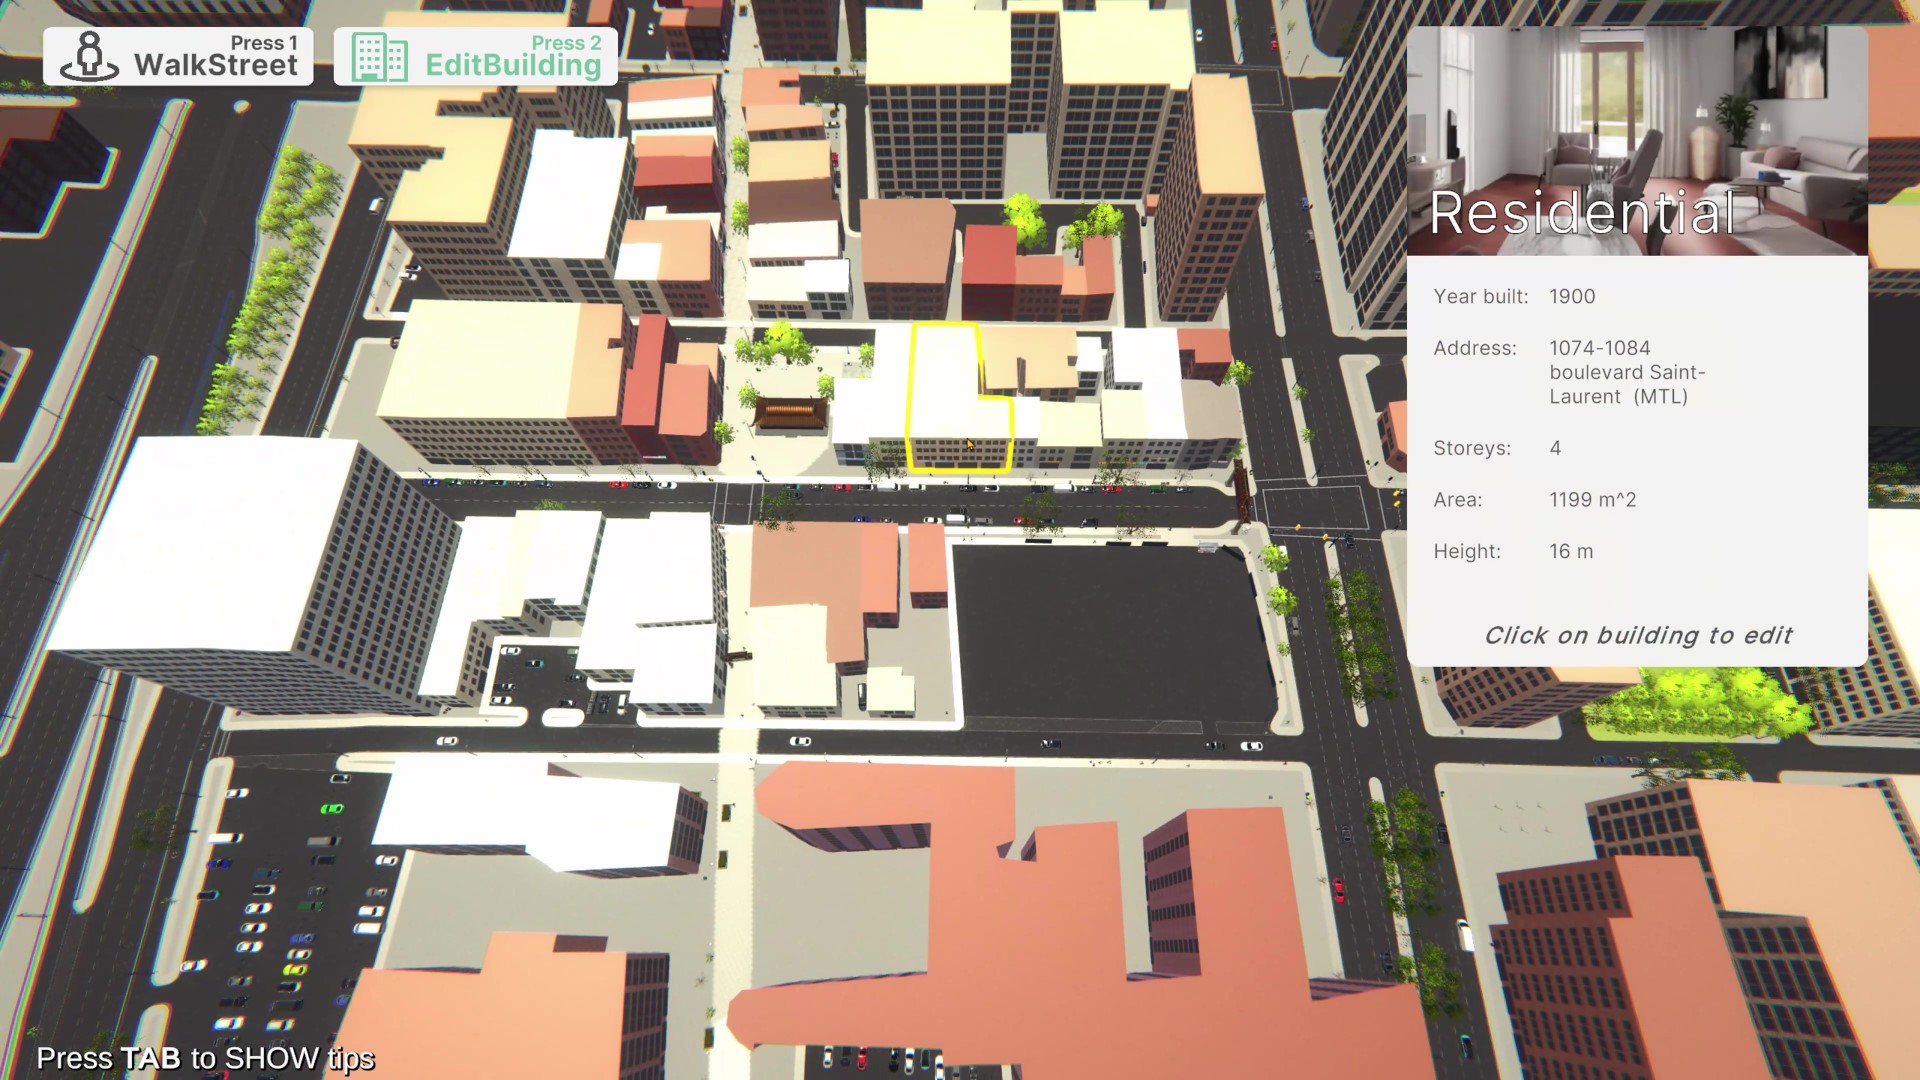Click the 'Click on building to edit' text

point(1637,636)
